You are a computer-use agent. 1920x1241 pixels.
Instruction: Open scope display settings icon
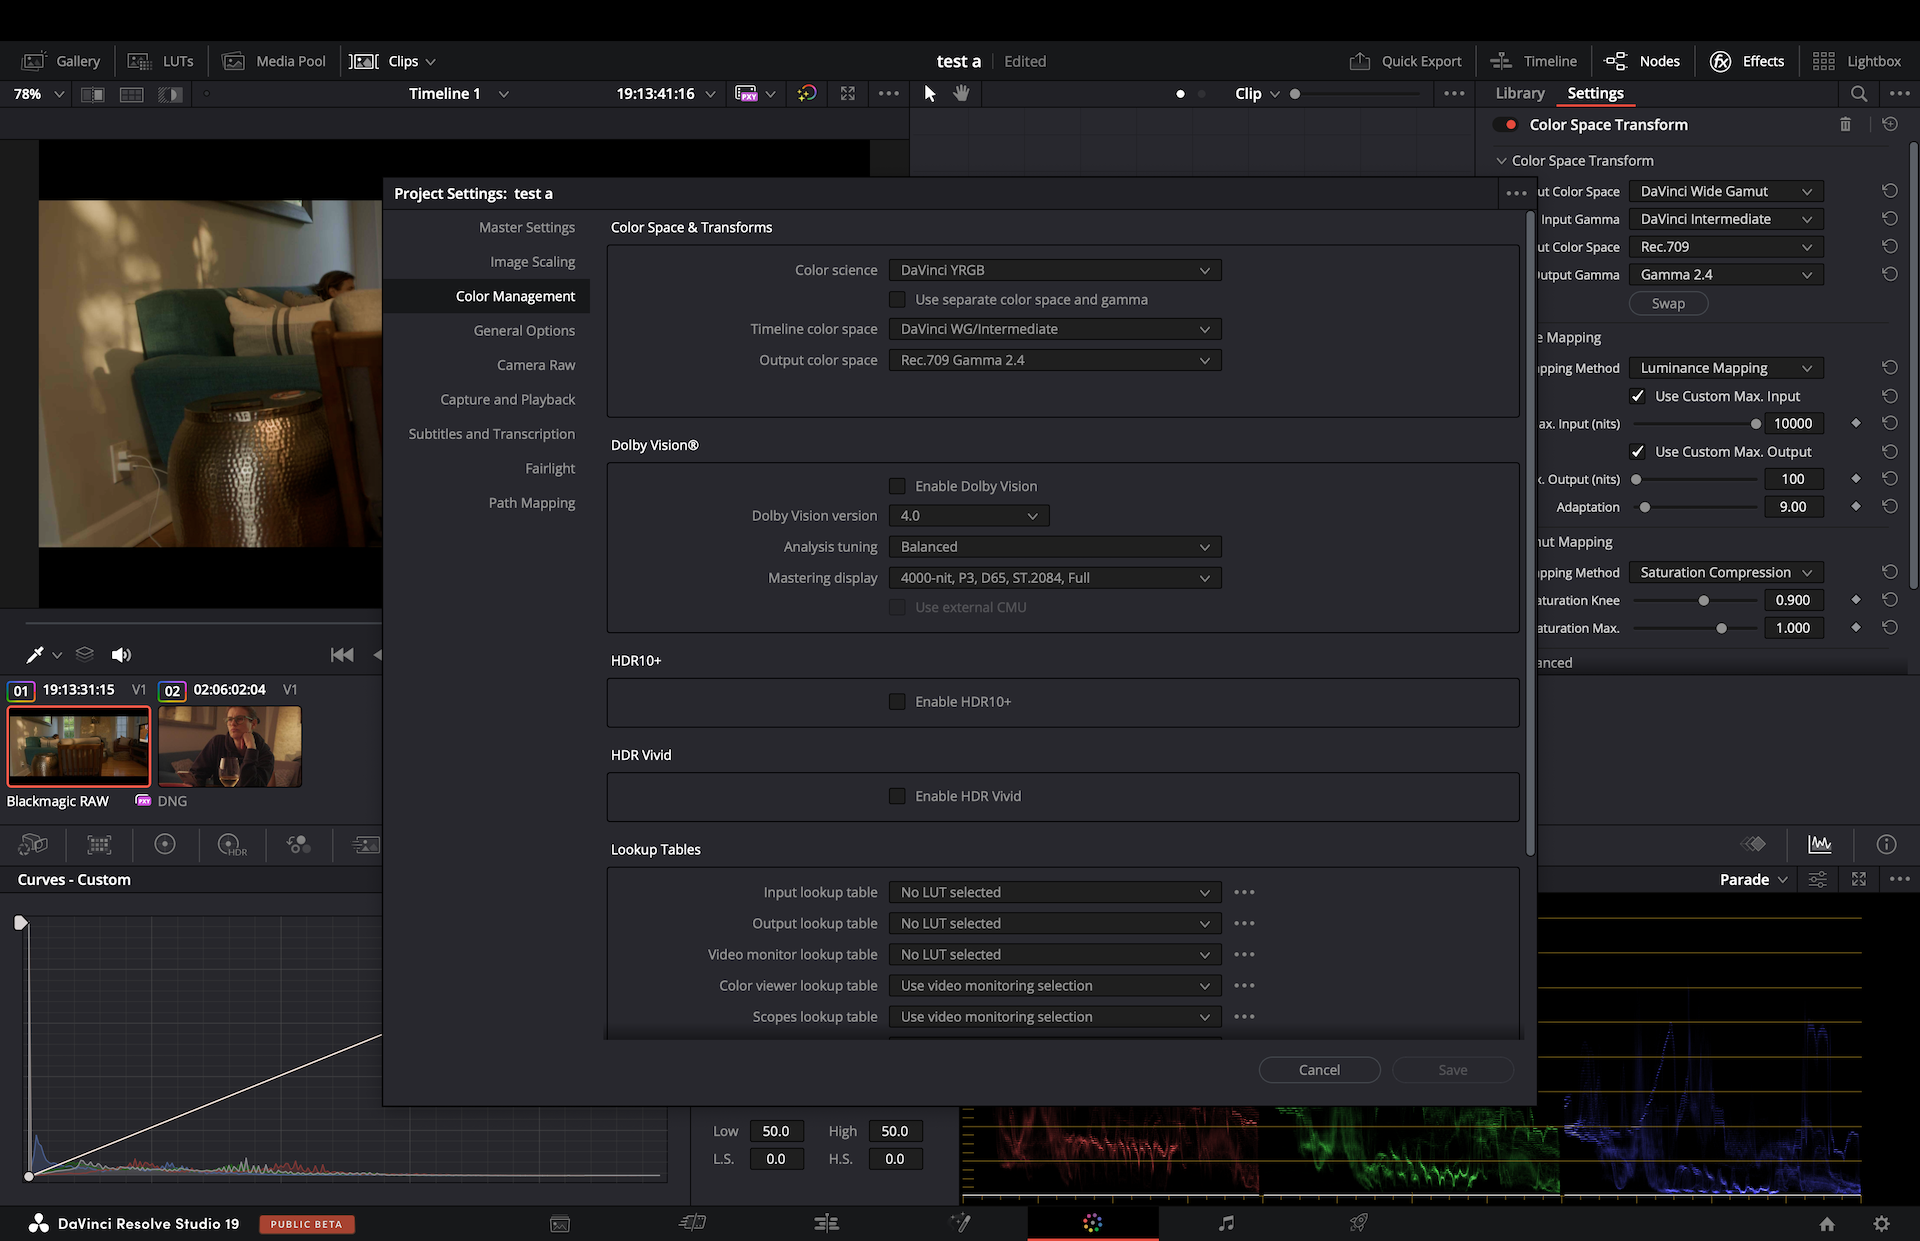(x=1817, y=879)
